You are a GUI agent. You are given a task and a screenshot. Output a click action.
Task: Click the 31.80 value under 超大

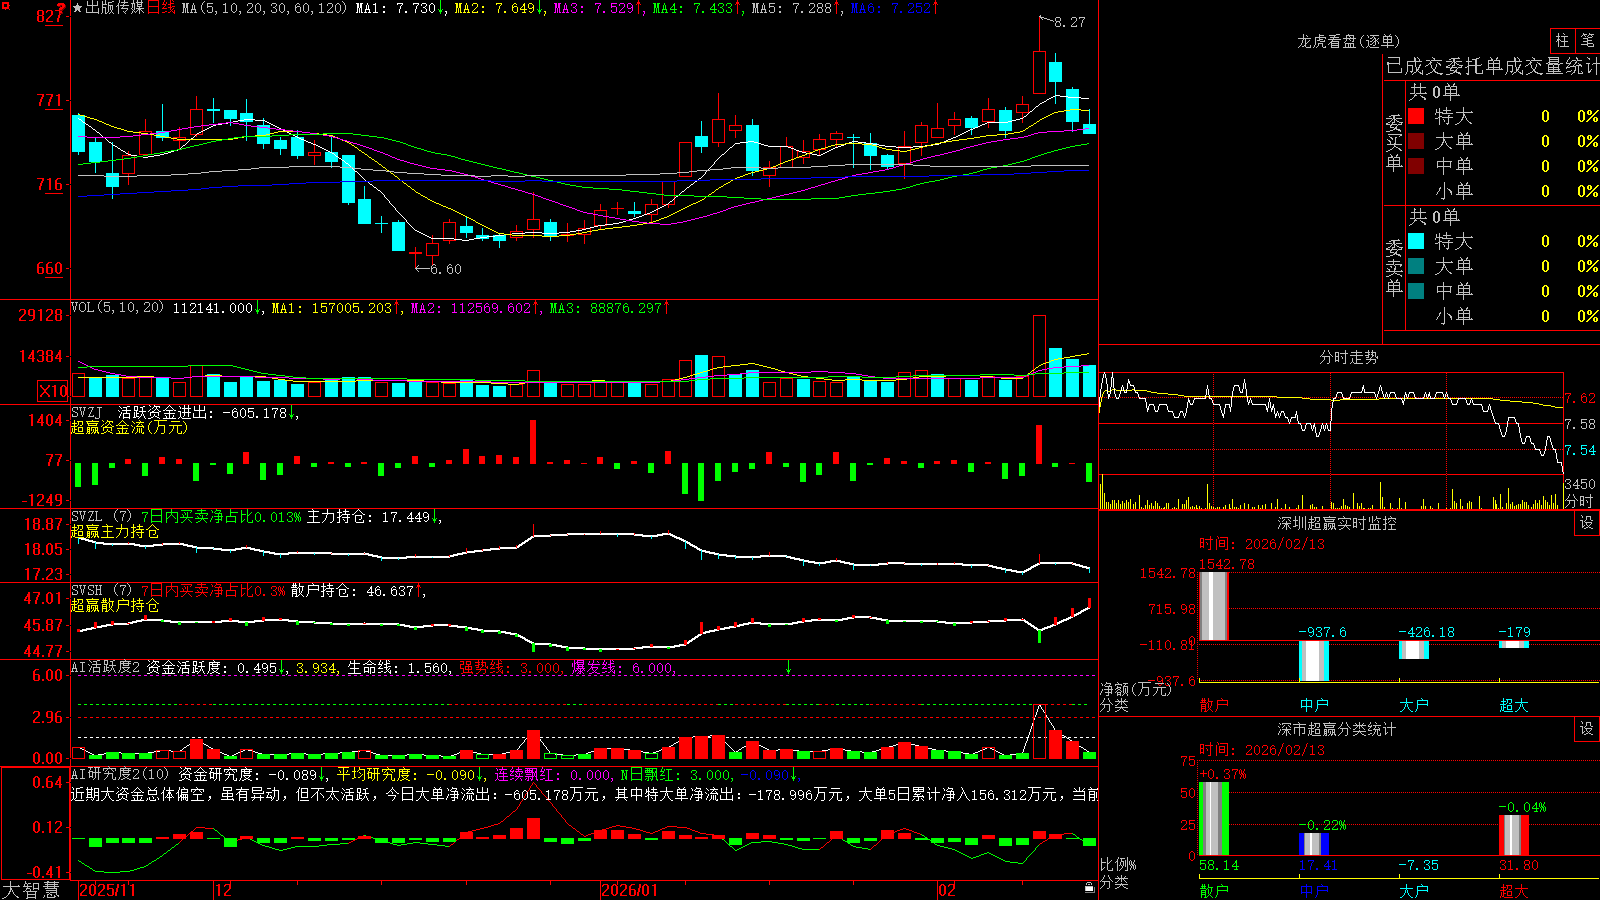(x=1519, y=865)
